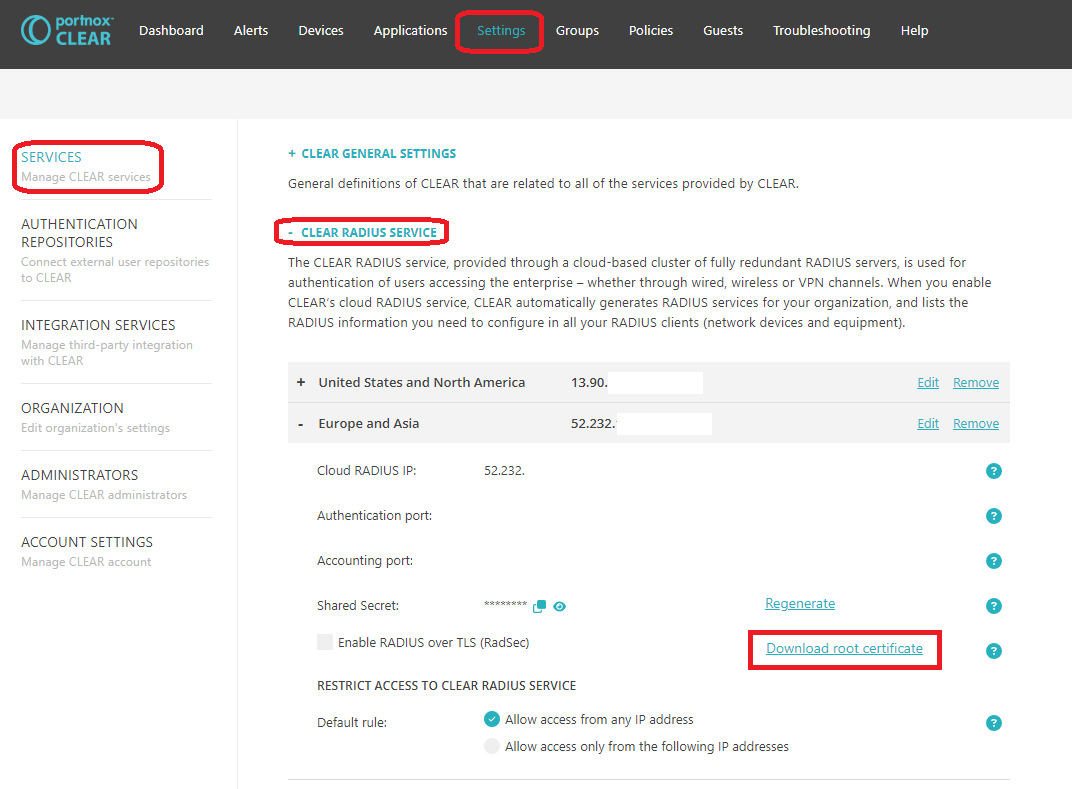
Task: Open Policies in top navigation
Action: 651,31
